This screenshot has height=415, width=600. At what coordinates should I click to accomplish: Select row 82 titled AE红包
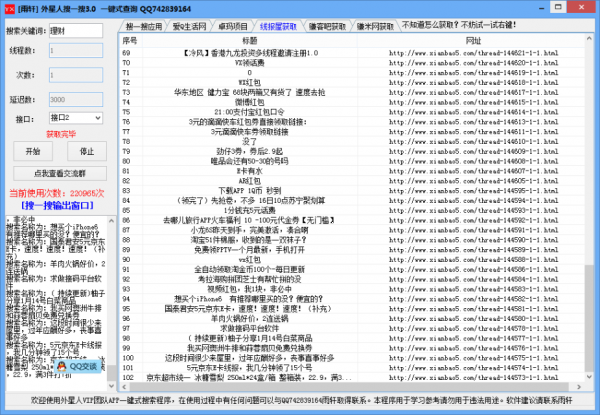pyautogui.click(x=352, y=181)
